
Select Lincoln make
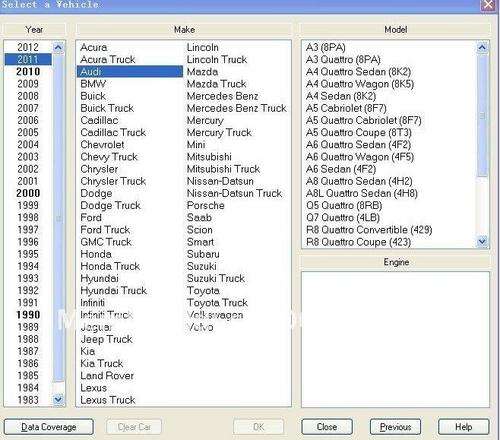point(203,47)
